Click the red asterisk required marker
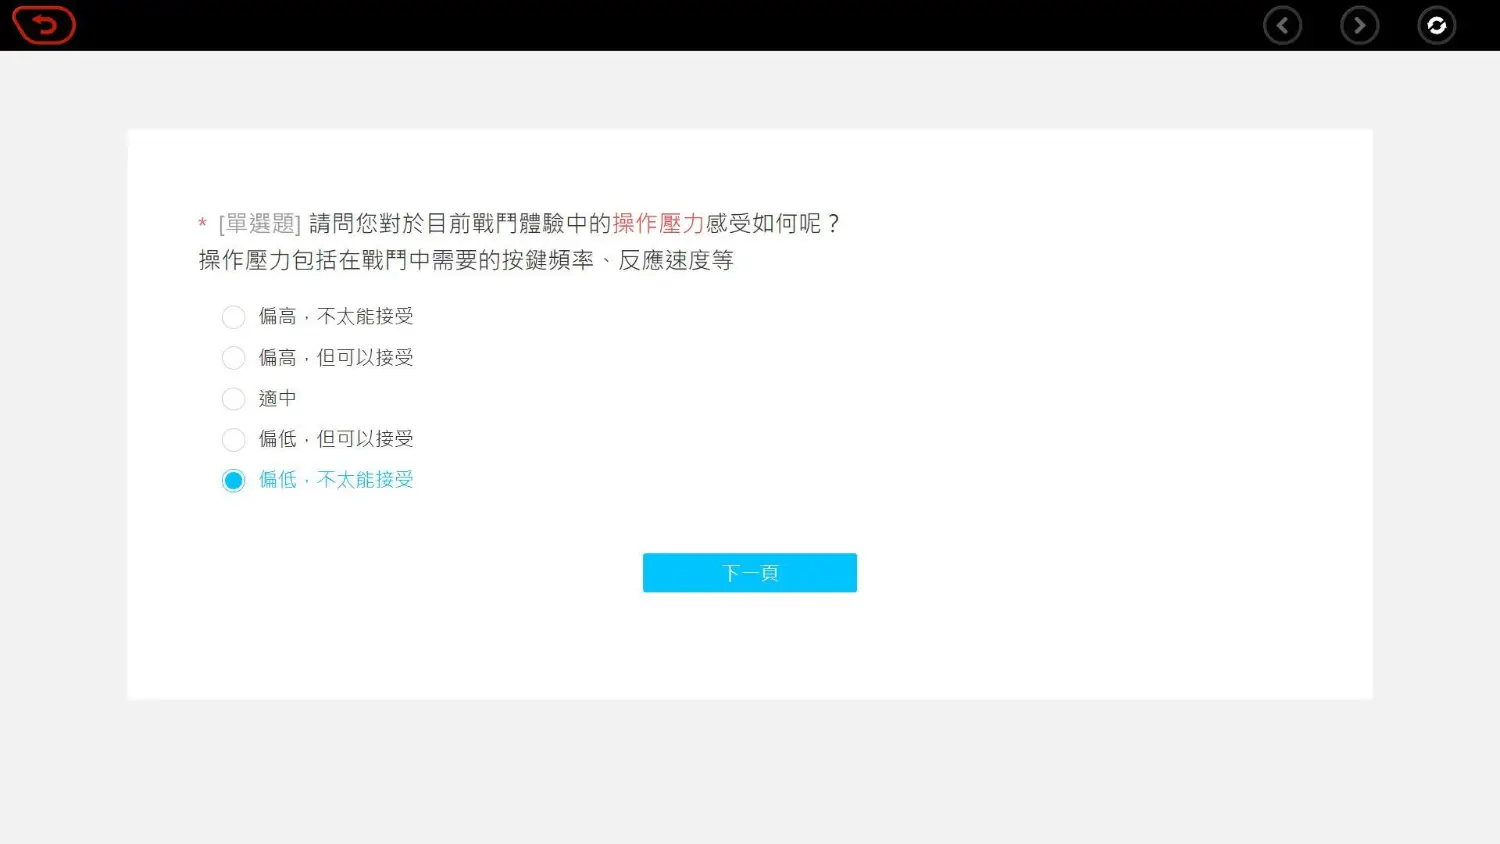The width and height of the screenshot is (1500, 844). pos(202,224)
